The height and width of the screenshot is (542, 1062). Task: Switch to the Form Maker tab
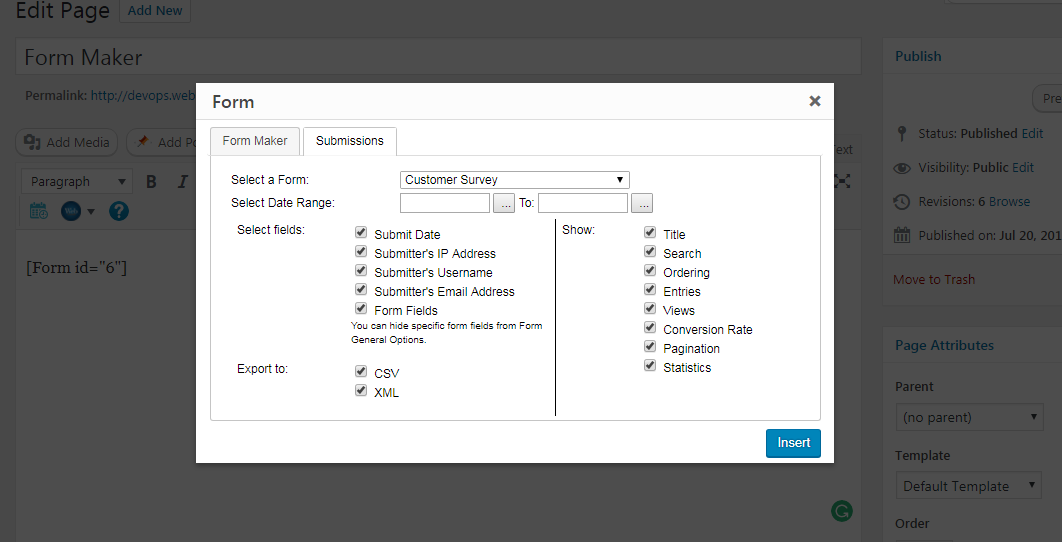tap(255, 141)
